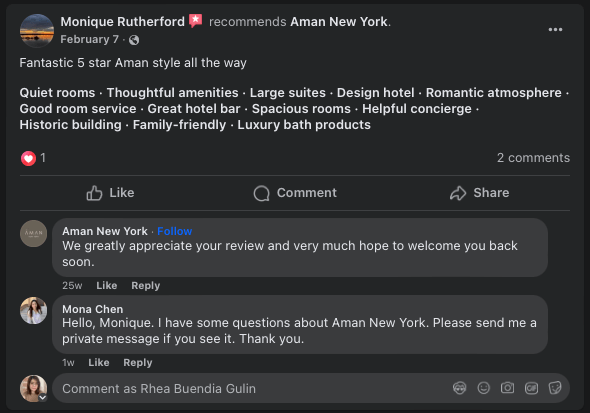Attach a photo using the camera icon
The width and height of the screenshot is (590, 413).
point(507,388)
